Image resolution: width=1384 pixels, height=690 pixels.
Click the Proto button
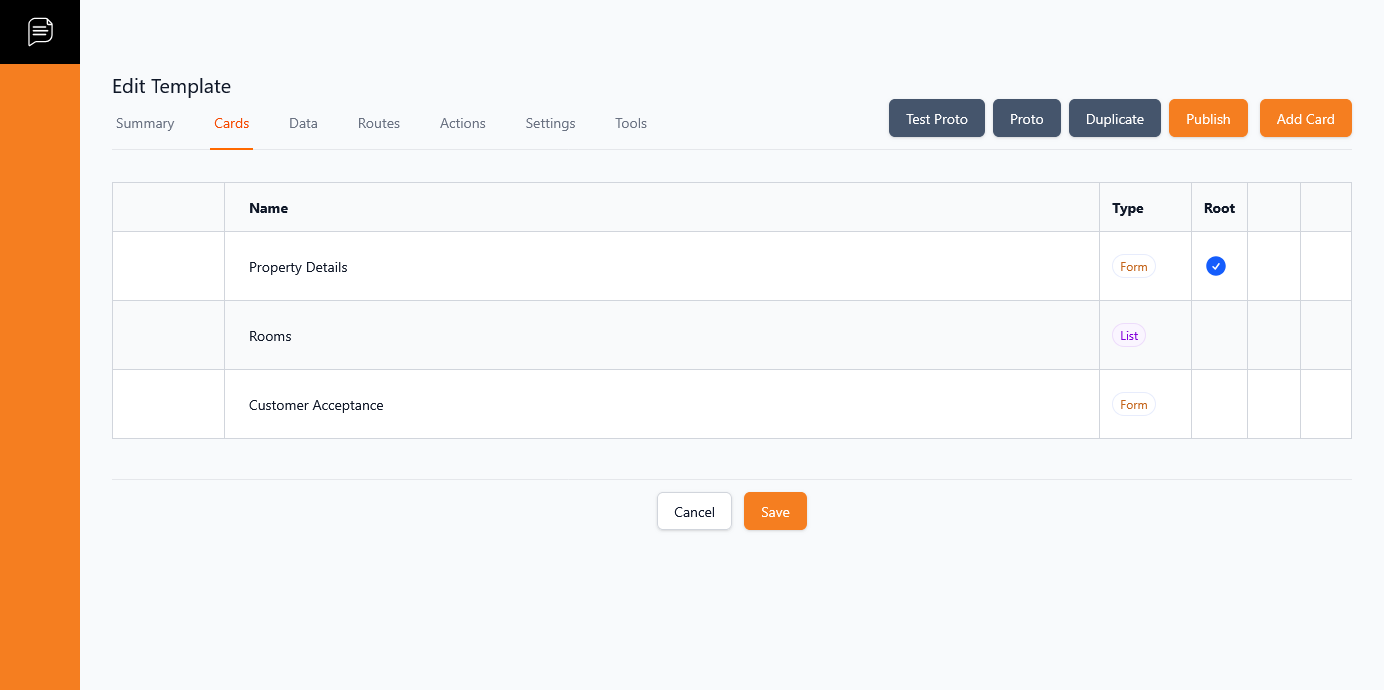pos(1026,118)
